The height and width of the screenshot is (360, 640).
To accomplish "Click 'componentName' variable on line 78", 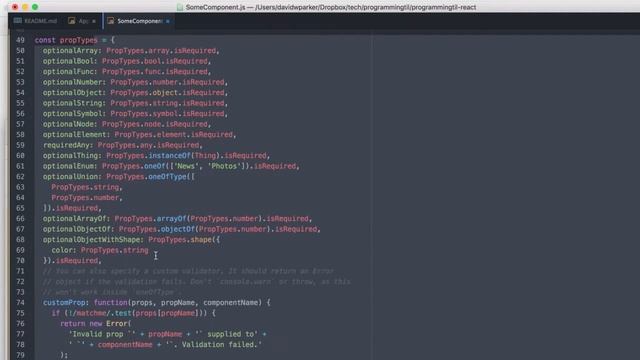I will [x=125, y=344].
